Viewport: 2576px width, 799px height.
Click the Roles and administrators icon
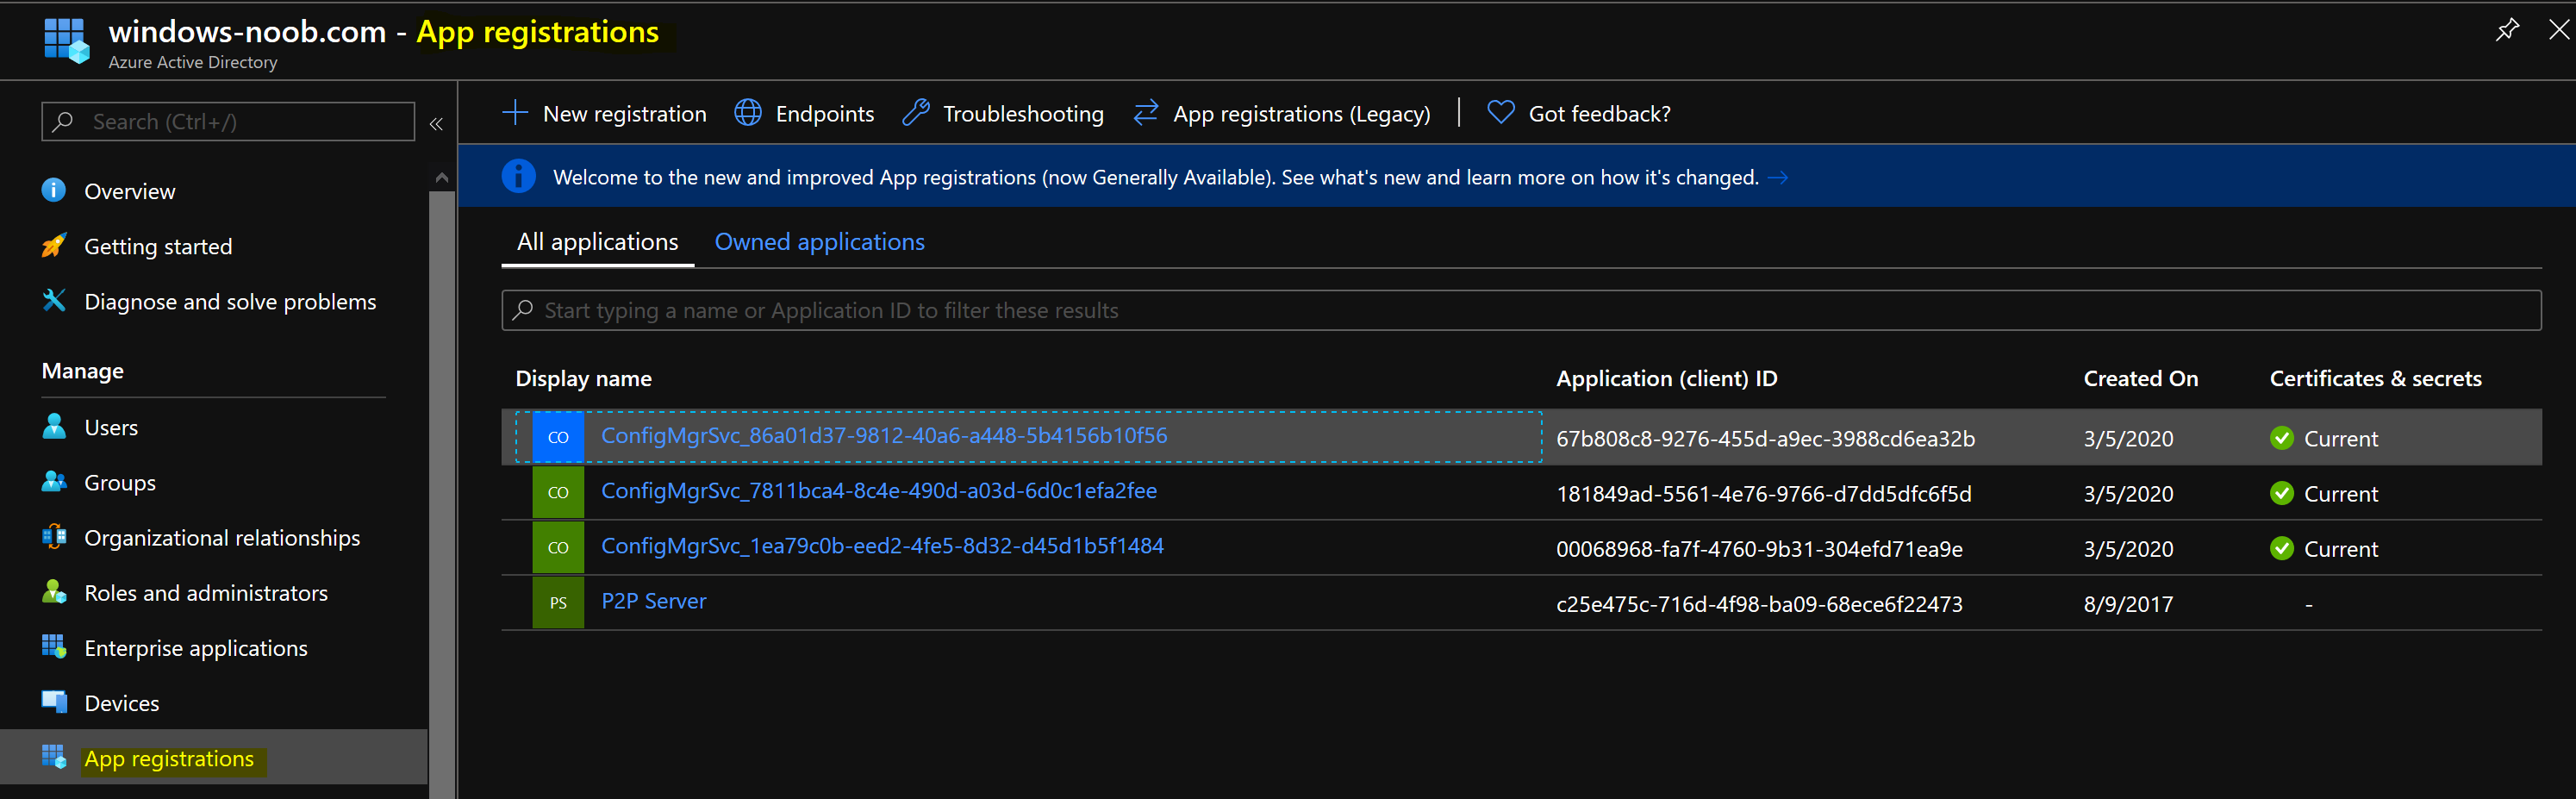coord(54,591)
